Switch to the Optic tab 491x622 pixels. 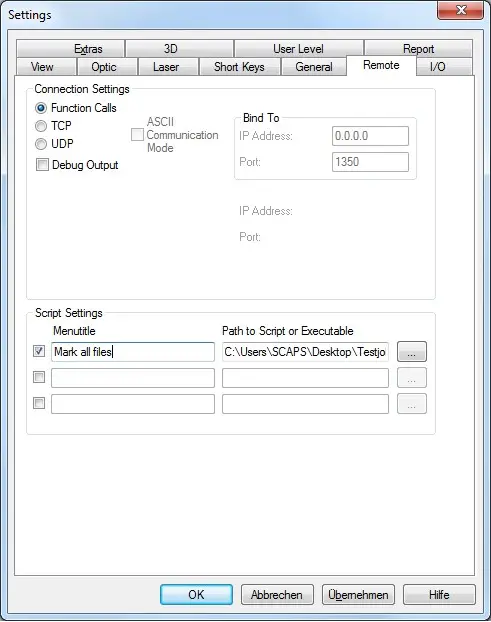coord(107,67)
